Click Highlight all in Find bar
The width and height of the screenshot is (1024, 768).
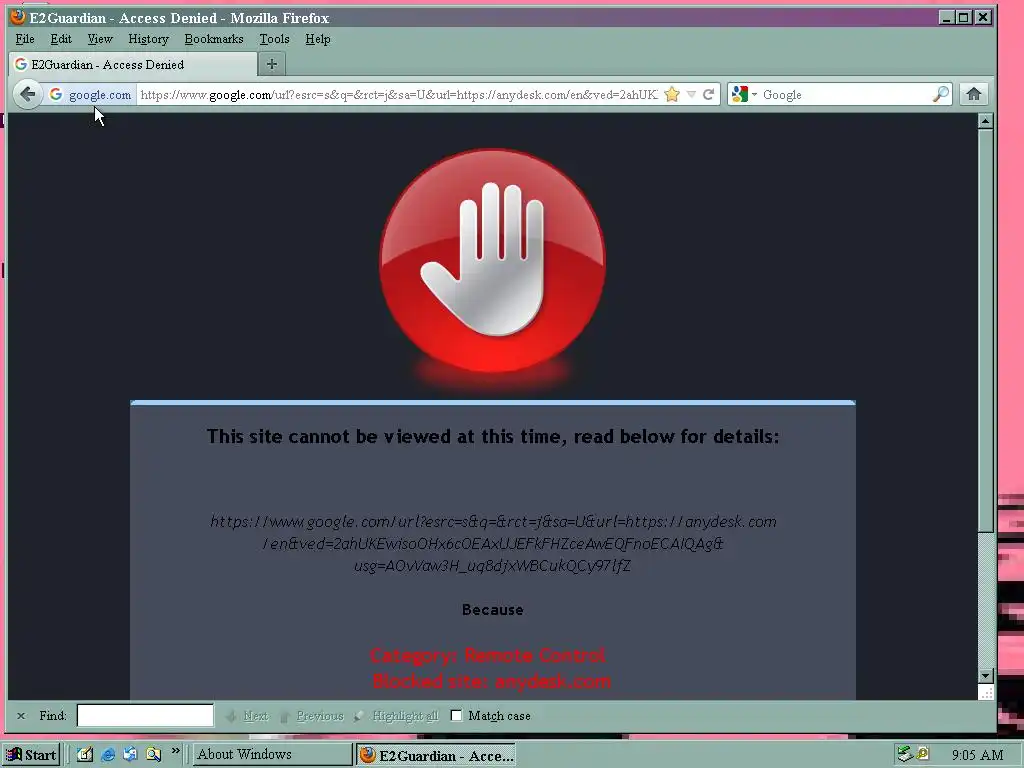tap(396, 716)
